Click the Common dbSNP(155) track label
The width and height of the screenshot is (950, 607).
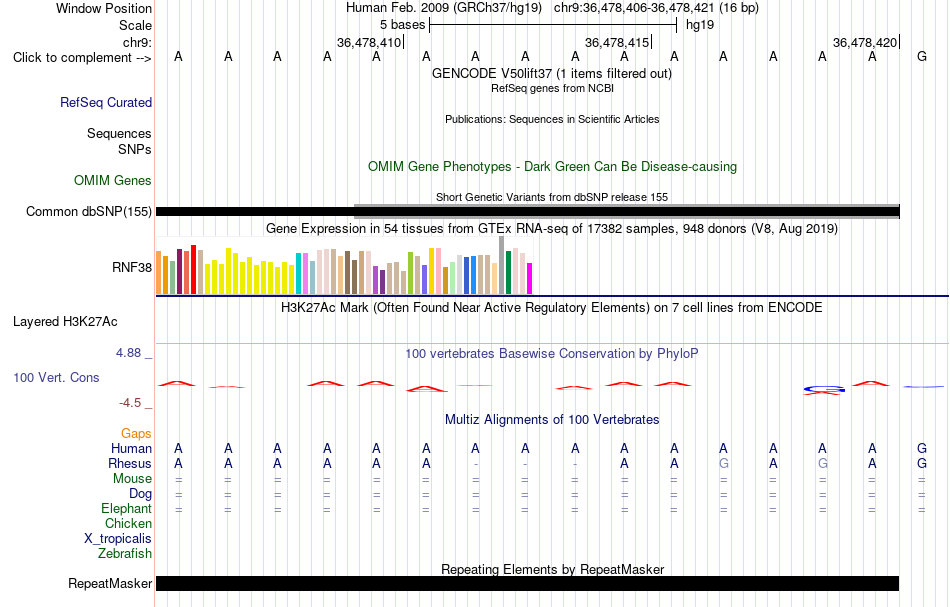[x=89, y=211]
